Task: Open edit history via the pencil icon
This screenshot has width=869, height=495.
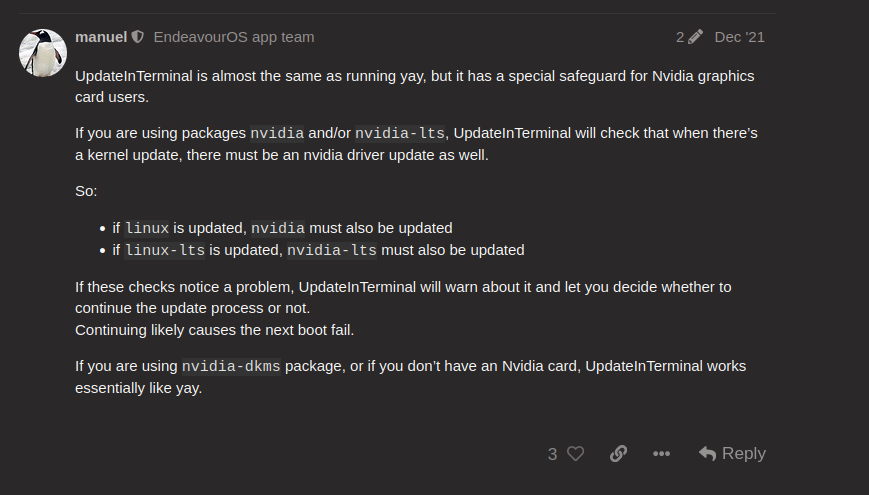Action: pyautogui.click(x=696, y=37)
